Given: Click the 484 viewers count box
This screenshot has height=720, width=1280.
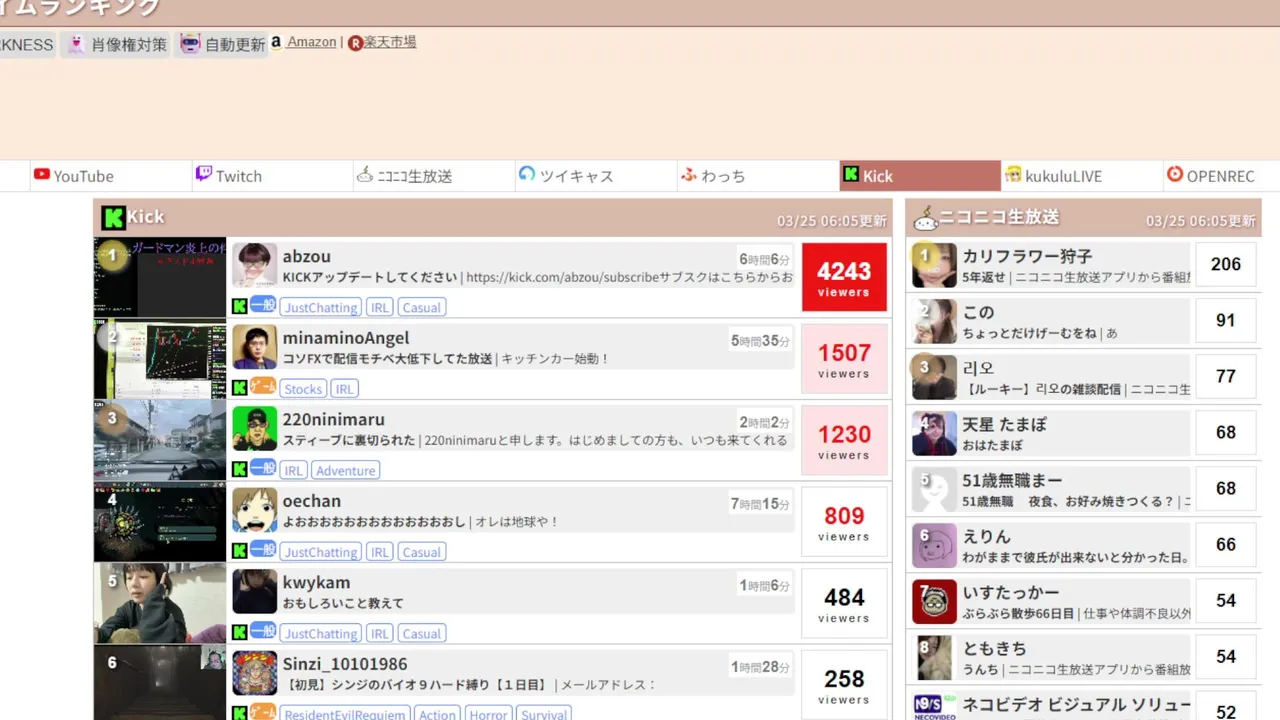Looking at the screenshot, I should [x=844, y=604].
